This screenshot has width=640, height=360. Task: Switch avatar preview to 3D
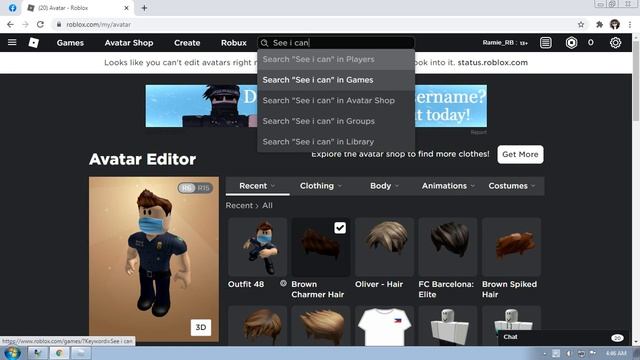pyautogui.click(x=201, y=327)
